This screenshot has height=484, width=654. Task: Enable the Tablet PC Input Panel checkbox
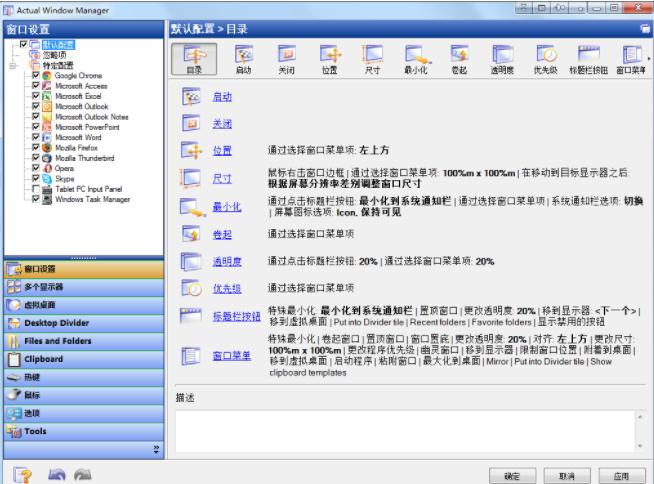[x=36, y=189]
